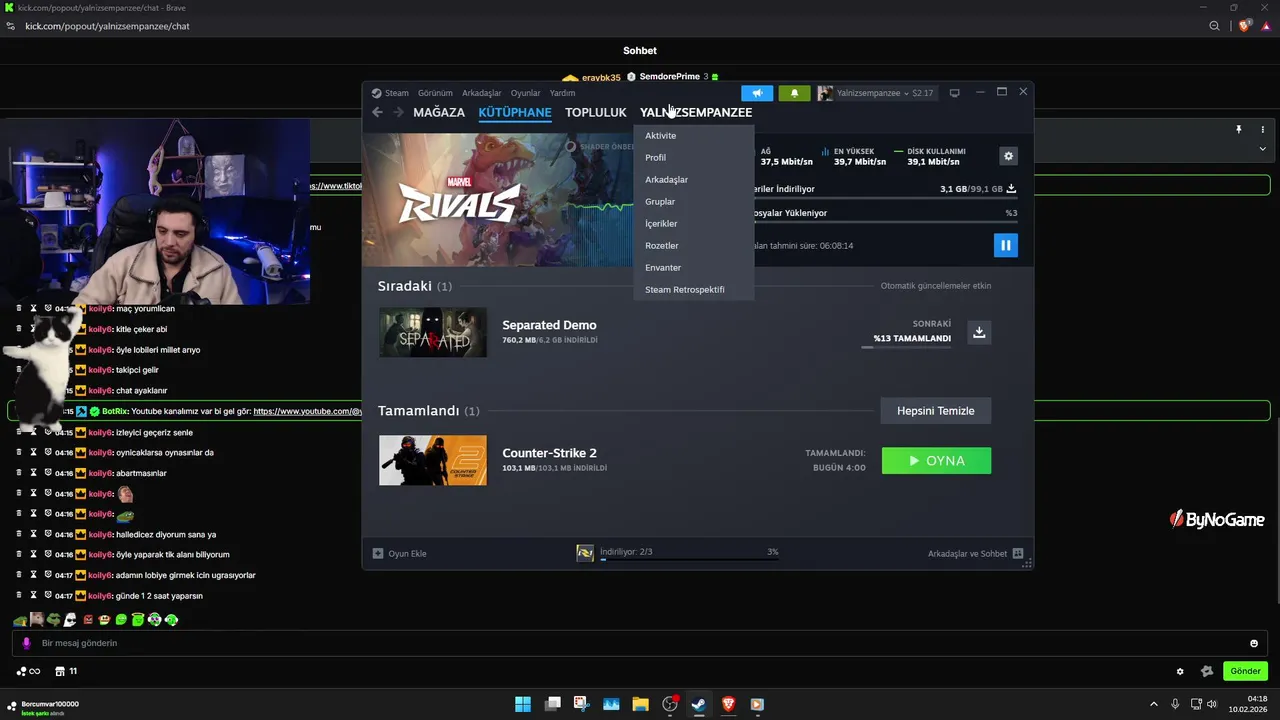
Task: Timeout user on 'adamın lobiye girmek' message
Action: point(33,575)
